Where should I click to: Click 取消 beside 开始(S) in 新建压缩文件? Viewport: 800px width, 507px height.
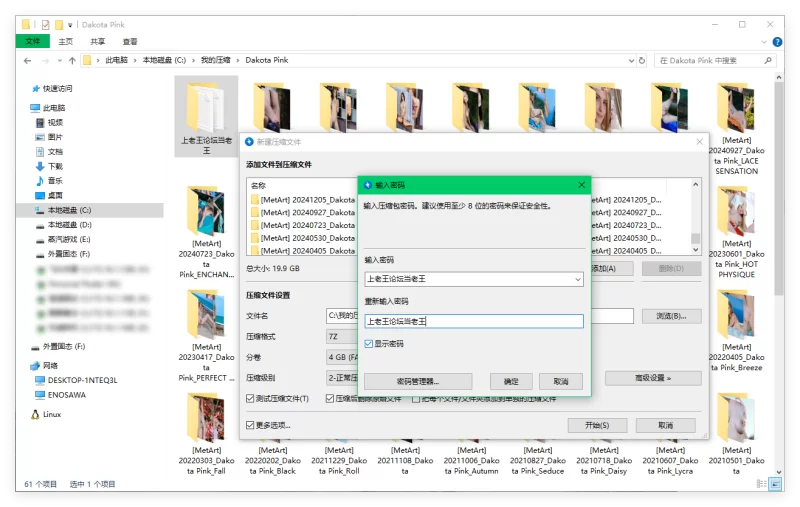coord(665,425)
